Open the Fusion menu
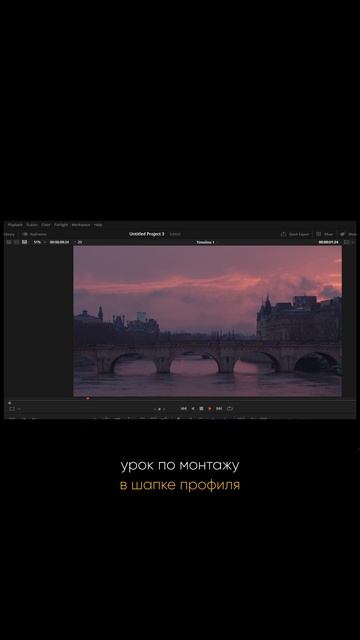The height and width of the screenshot is (640, 360). (x=32, y=225)
